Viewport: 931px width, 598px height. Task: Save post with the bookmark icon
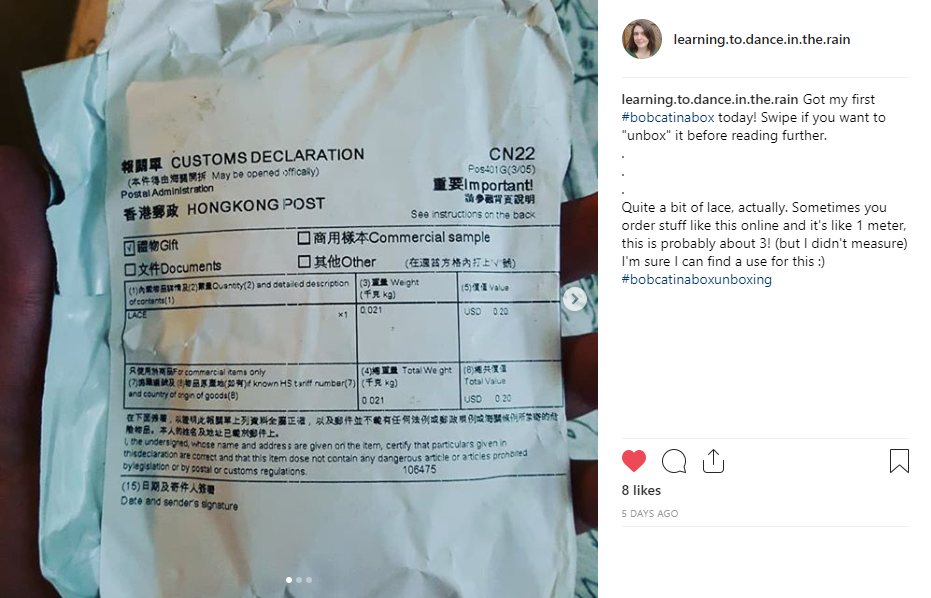click(x=899, y=461)
